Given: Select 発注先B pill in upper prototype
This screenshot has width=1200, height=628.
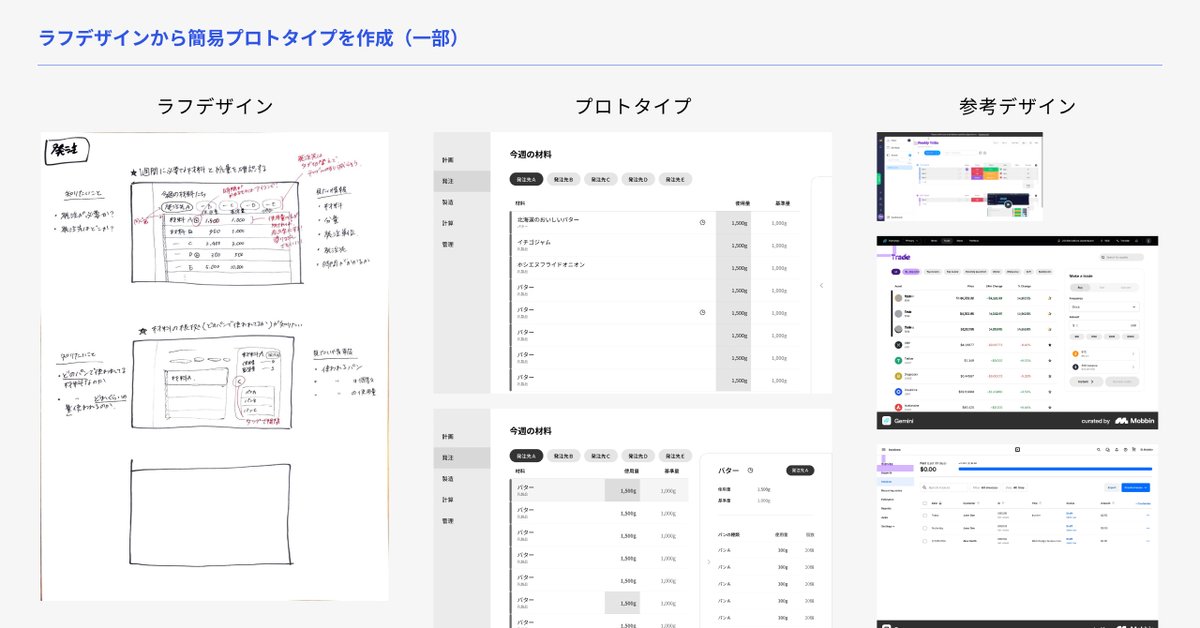Looking at the screenshot, I should tap(563, 179).
